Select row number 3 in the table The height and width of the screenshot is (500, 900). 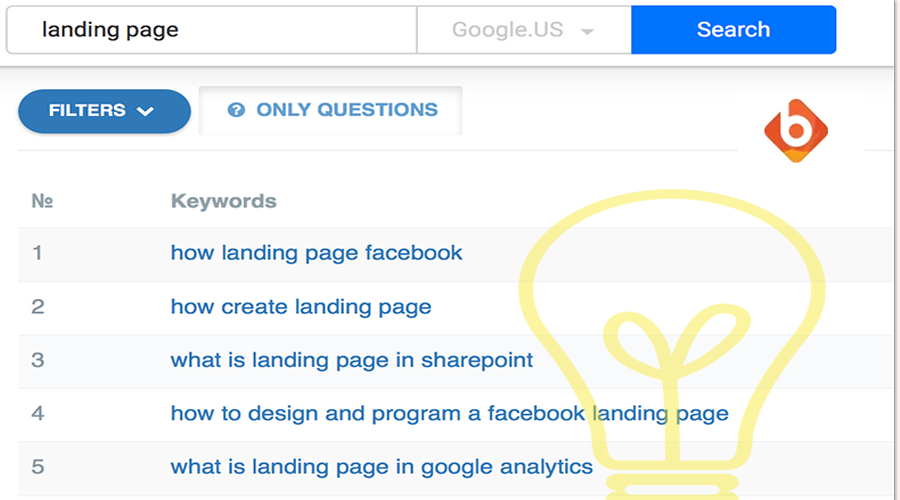38,360
